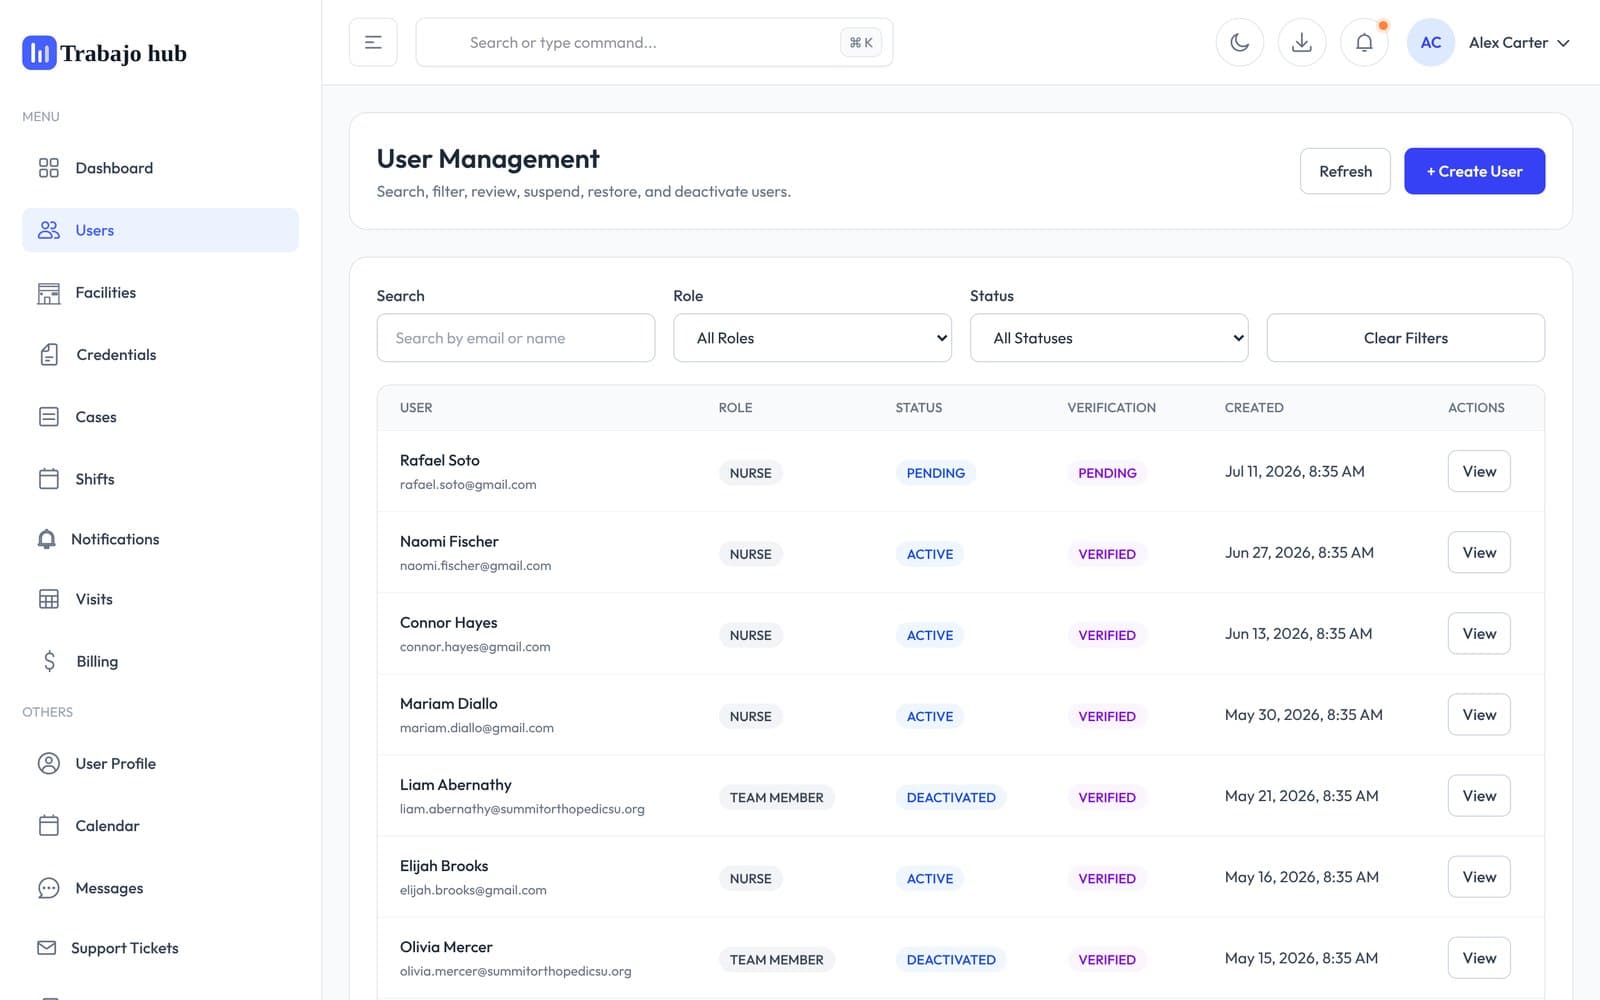Click the Visits table icon
Screen dimensions: 1600x1000
coord(48,599)
